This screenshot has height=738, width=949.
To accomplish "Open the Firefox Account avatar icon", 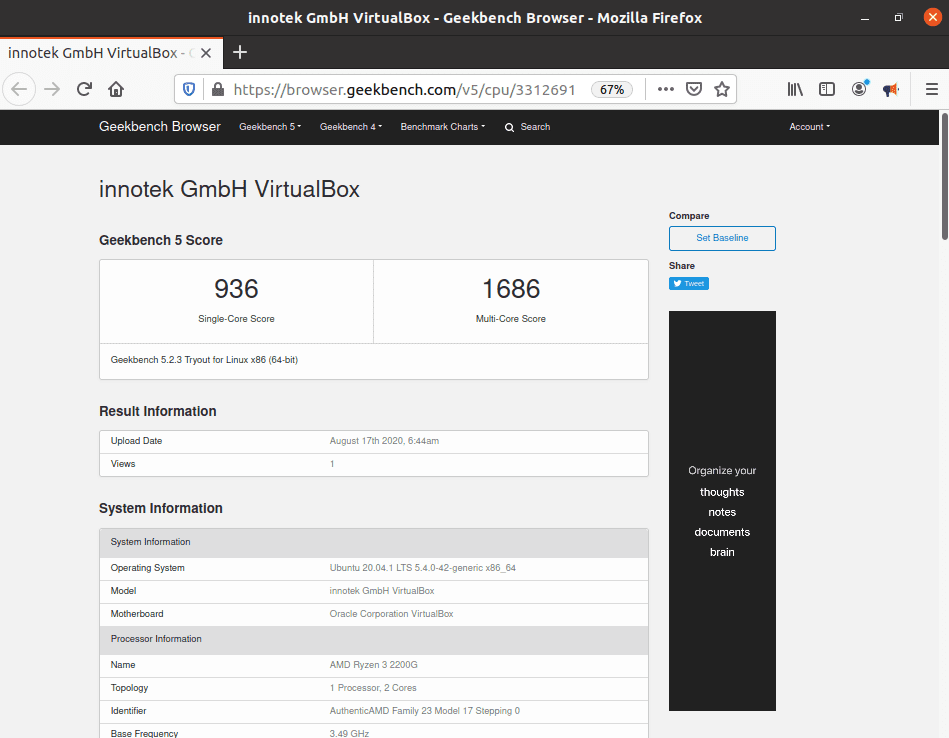I will tap(859, 89).
